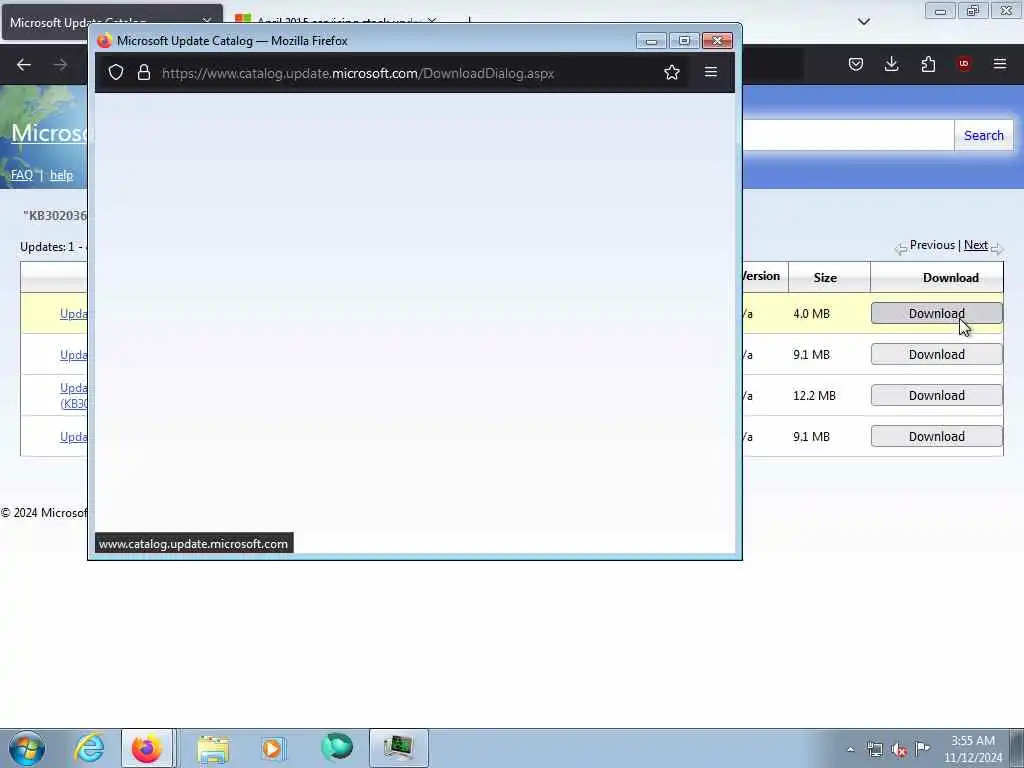Expand the list all tabs chevron
The image size is (1024, 768).
coord(863,22)
